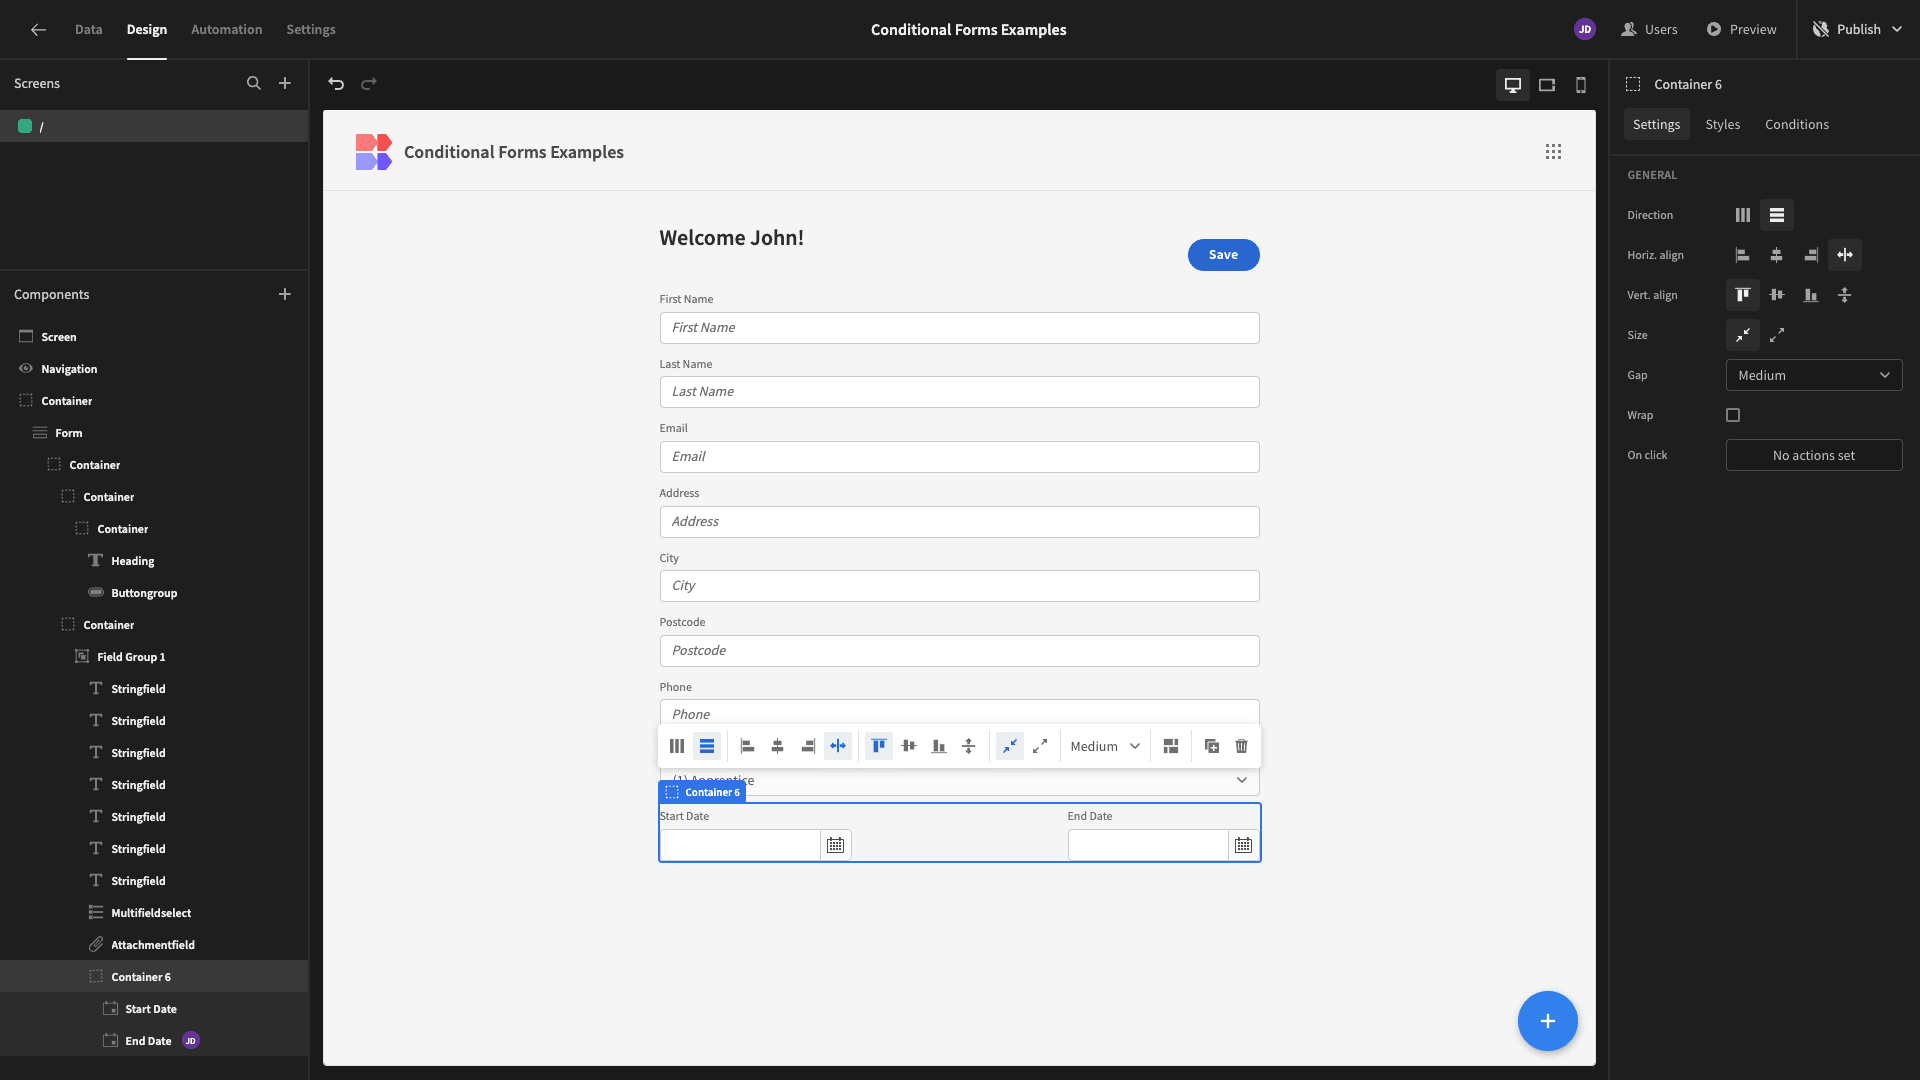Switch to mobile device preview icon

pyautogui.click(x=1581, y=85)
